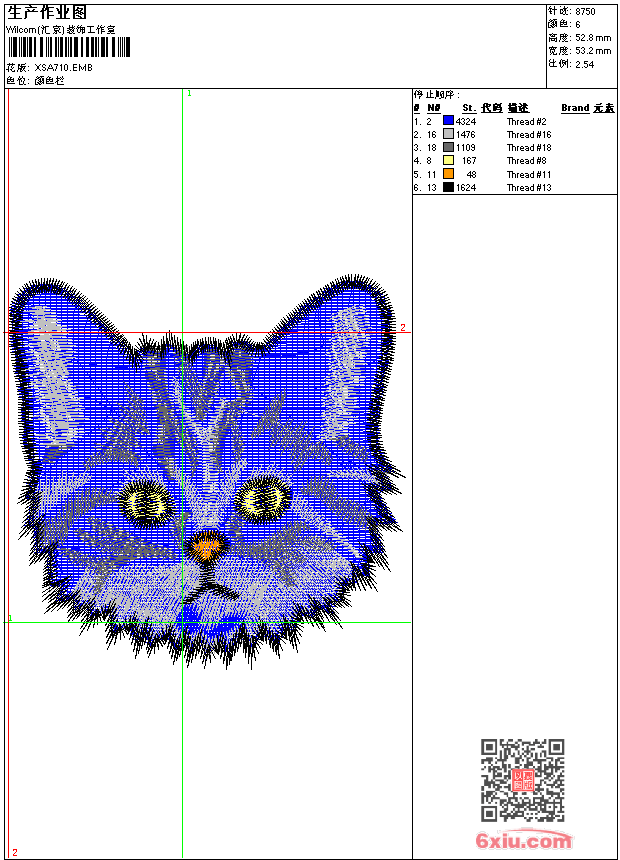This screenshot has width=620, height=860.
Task: Click the embroidered cat face design
Action: (206, 472)
